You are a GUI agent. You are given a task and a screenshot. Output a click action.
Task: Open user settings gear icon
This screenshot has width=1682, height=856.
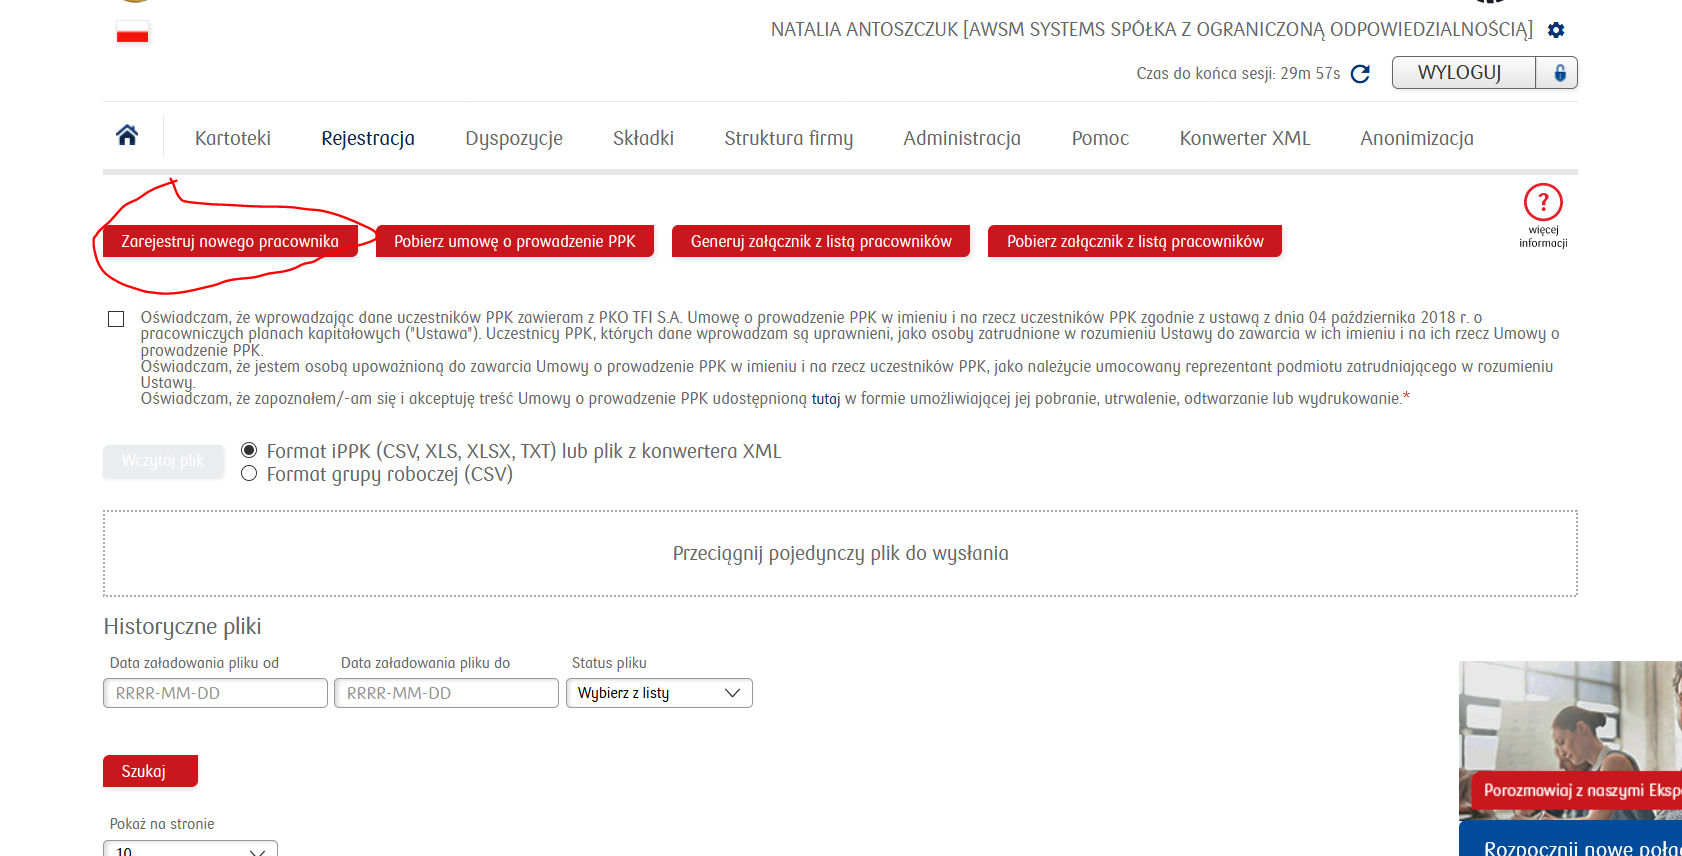(1556, 30)
